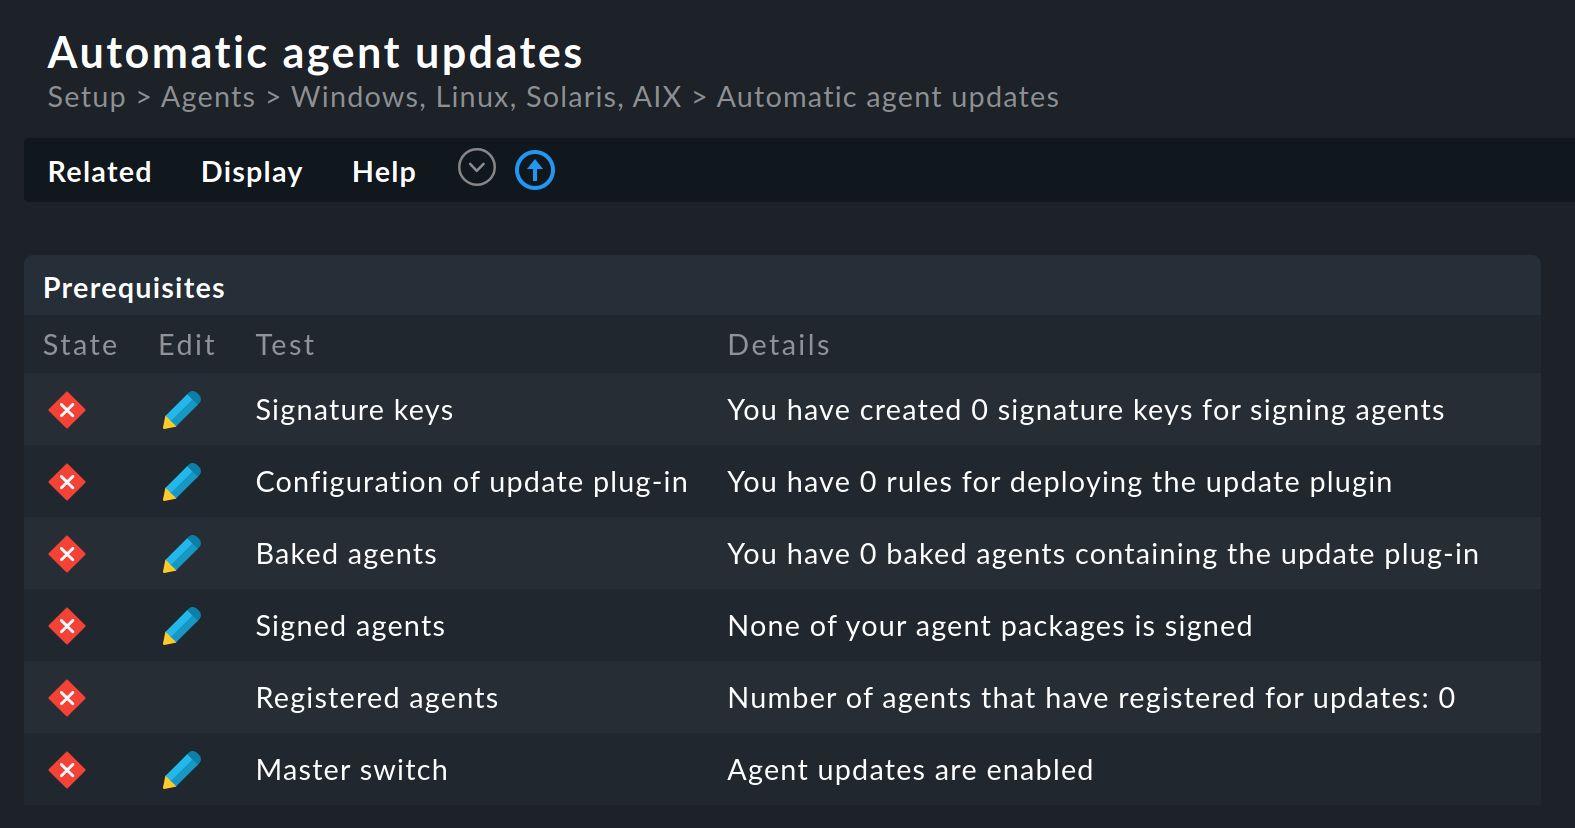
Task: Open Windows, Linux, Solaris, AIX page
Action: pyautogui.click(x=485, y=97)
